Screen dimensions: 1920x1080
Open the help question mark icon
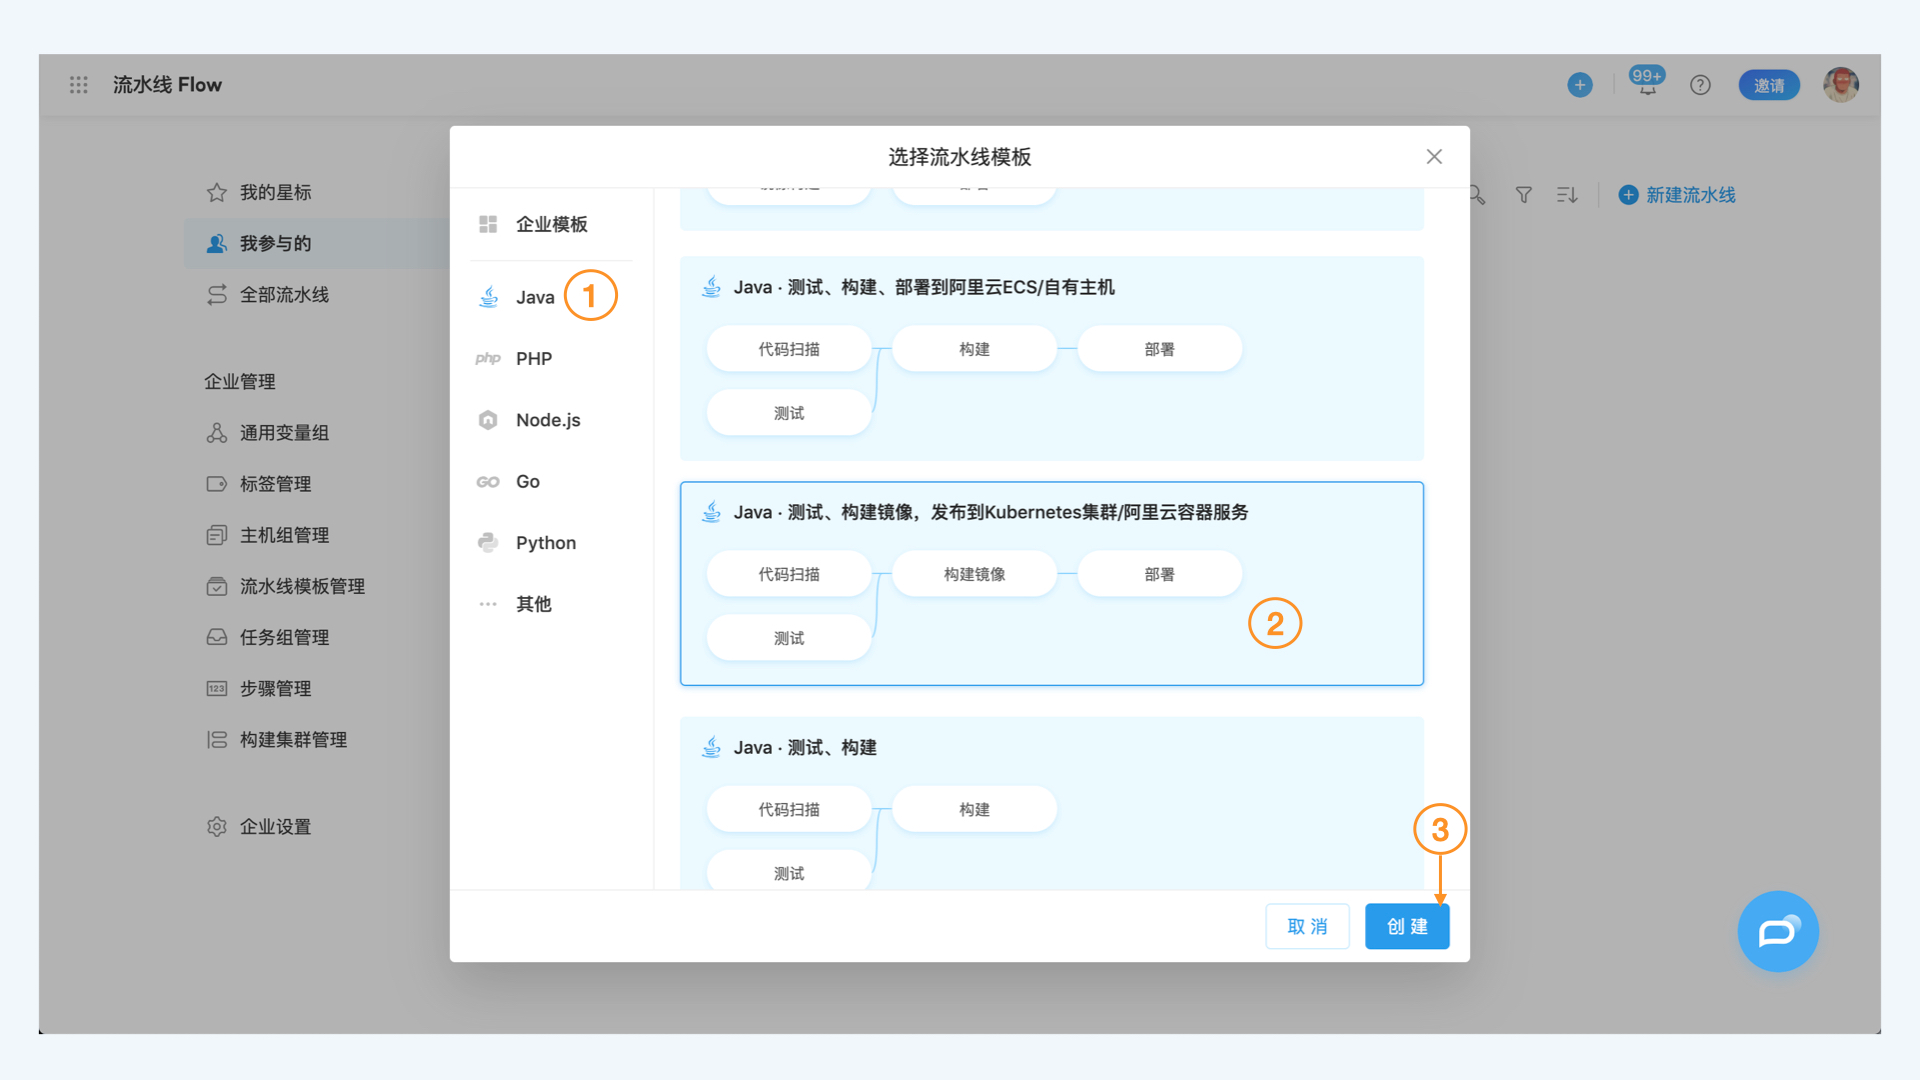[1700, 85]
